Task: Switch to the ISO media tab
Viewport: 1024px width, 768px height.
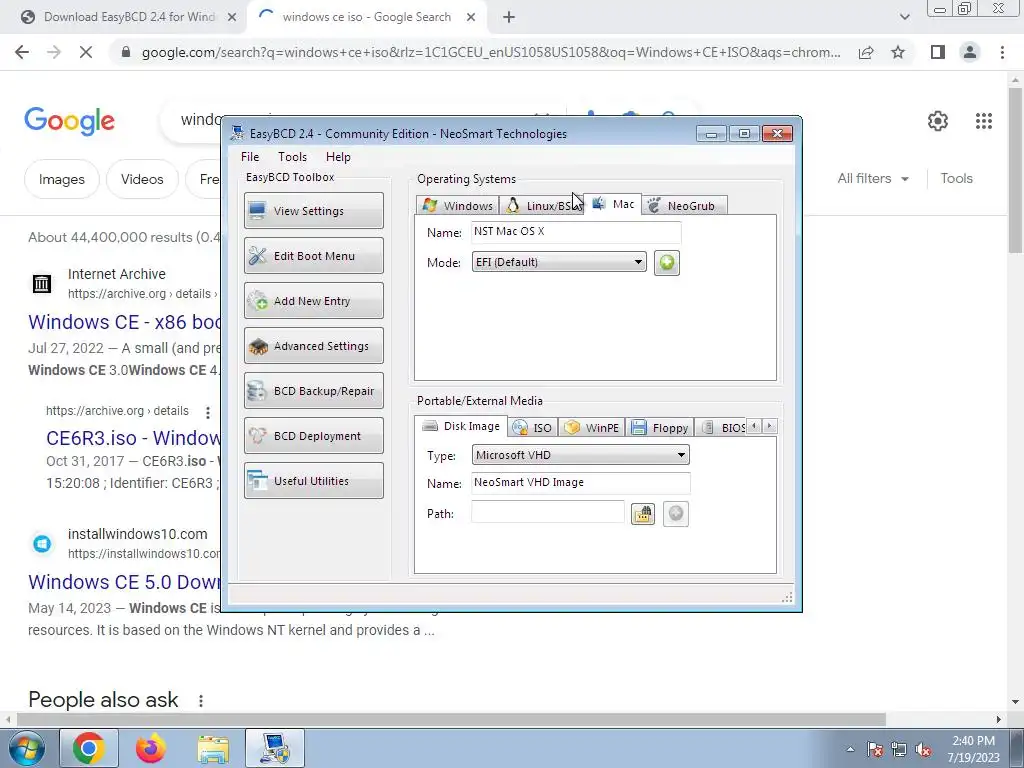Action: pyautogui.click(x=533, y=428)
